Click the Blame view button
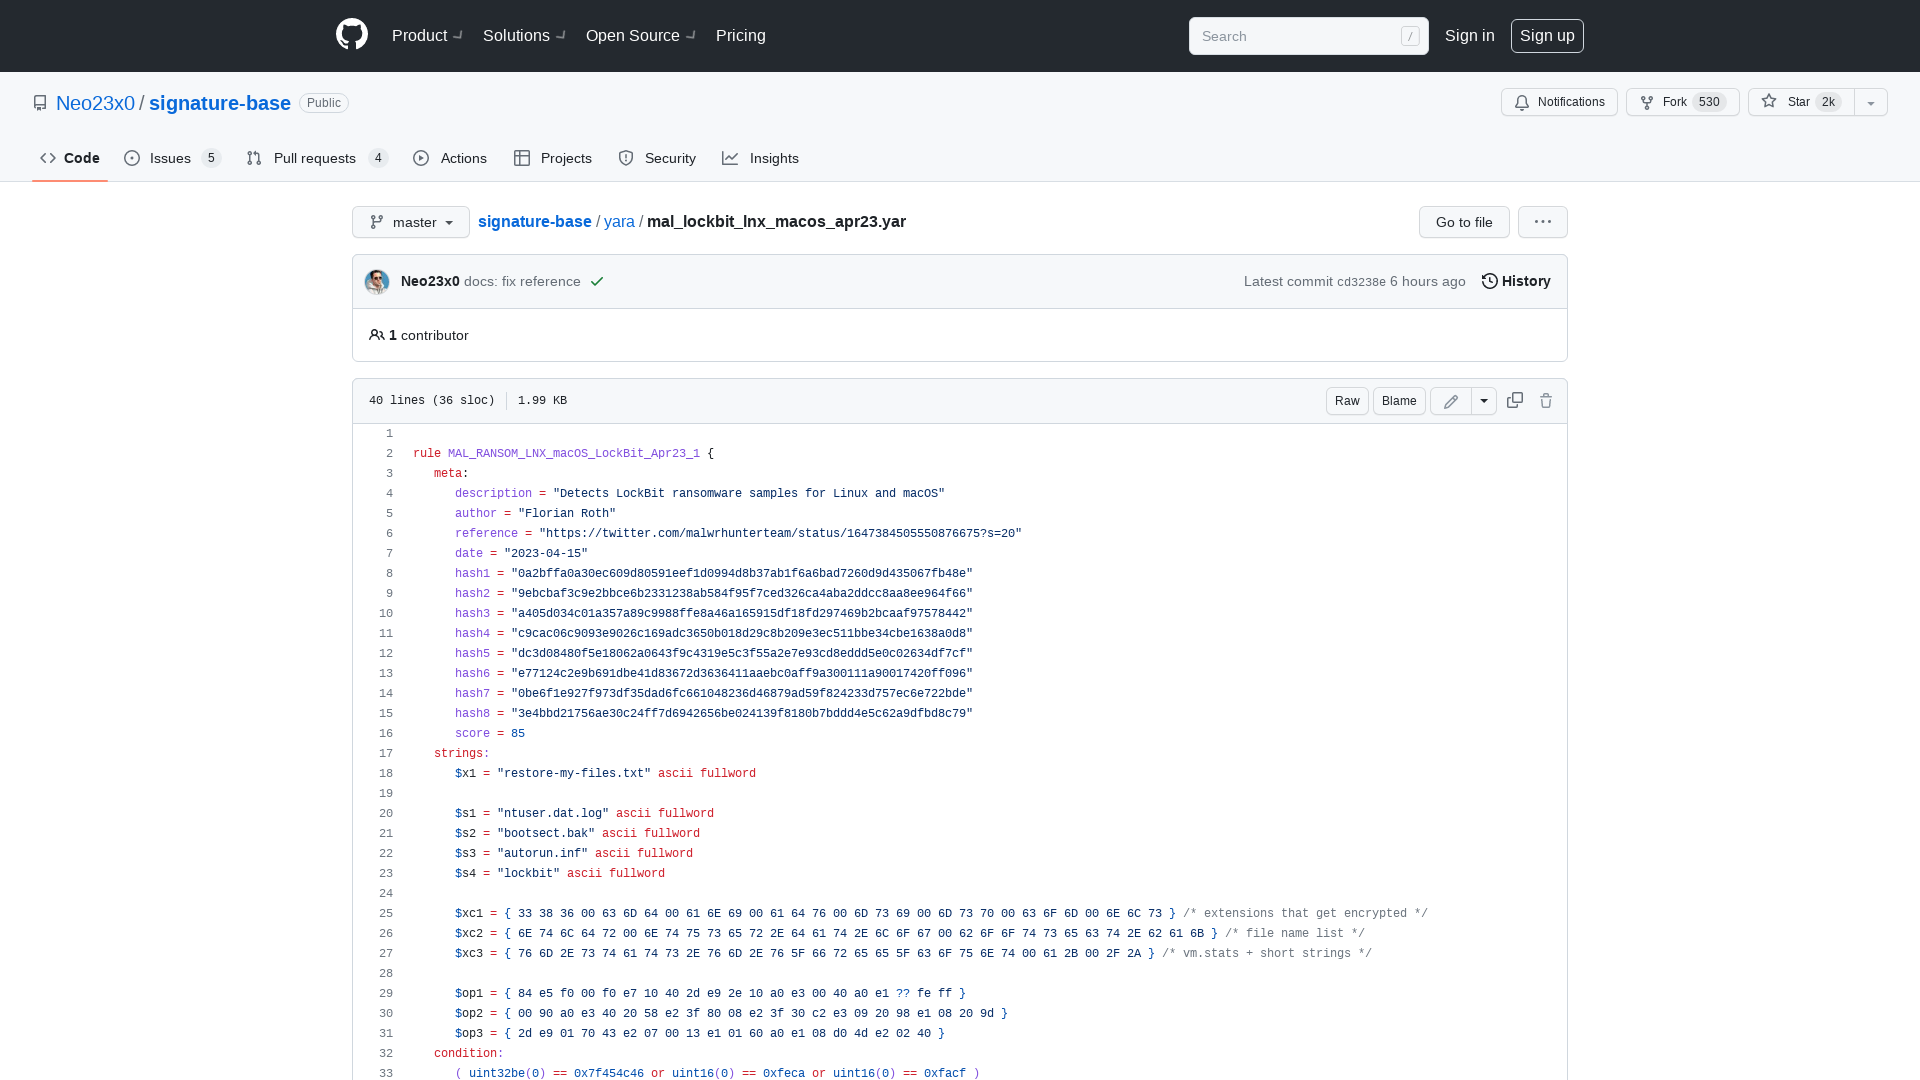 tap(1398, 400)
